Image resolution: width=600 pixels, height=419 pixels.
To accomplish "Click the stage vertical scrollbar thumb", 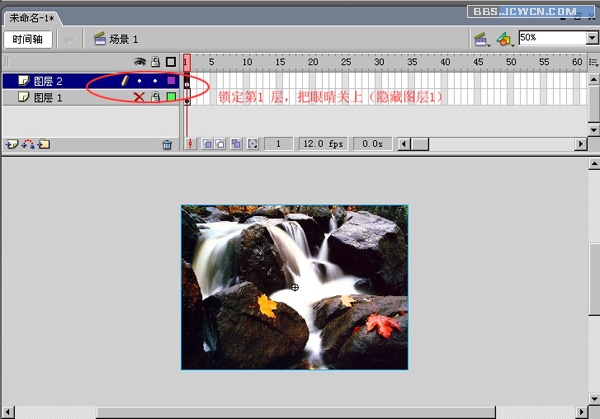I will click(x=594, y=279).
